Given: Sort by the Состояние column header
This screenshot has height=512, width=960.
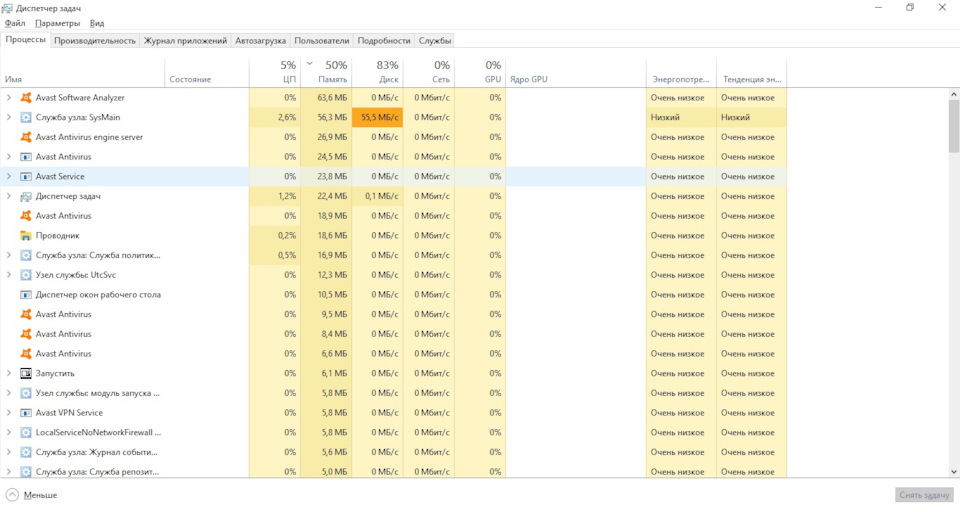Looking at the screenshot, I should [207, 73].
